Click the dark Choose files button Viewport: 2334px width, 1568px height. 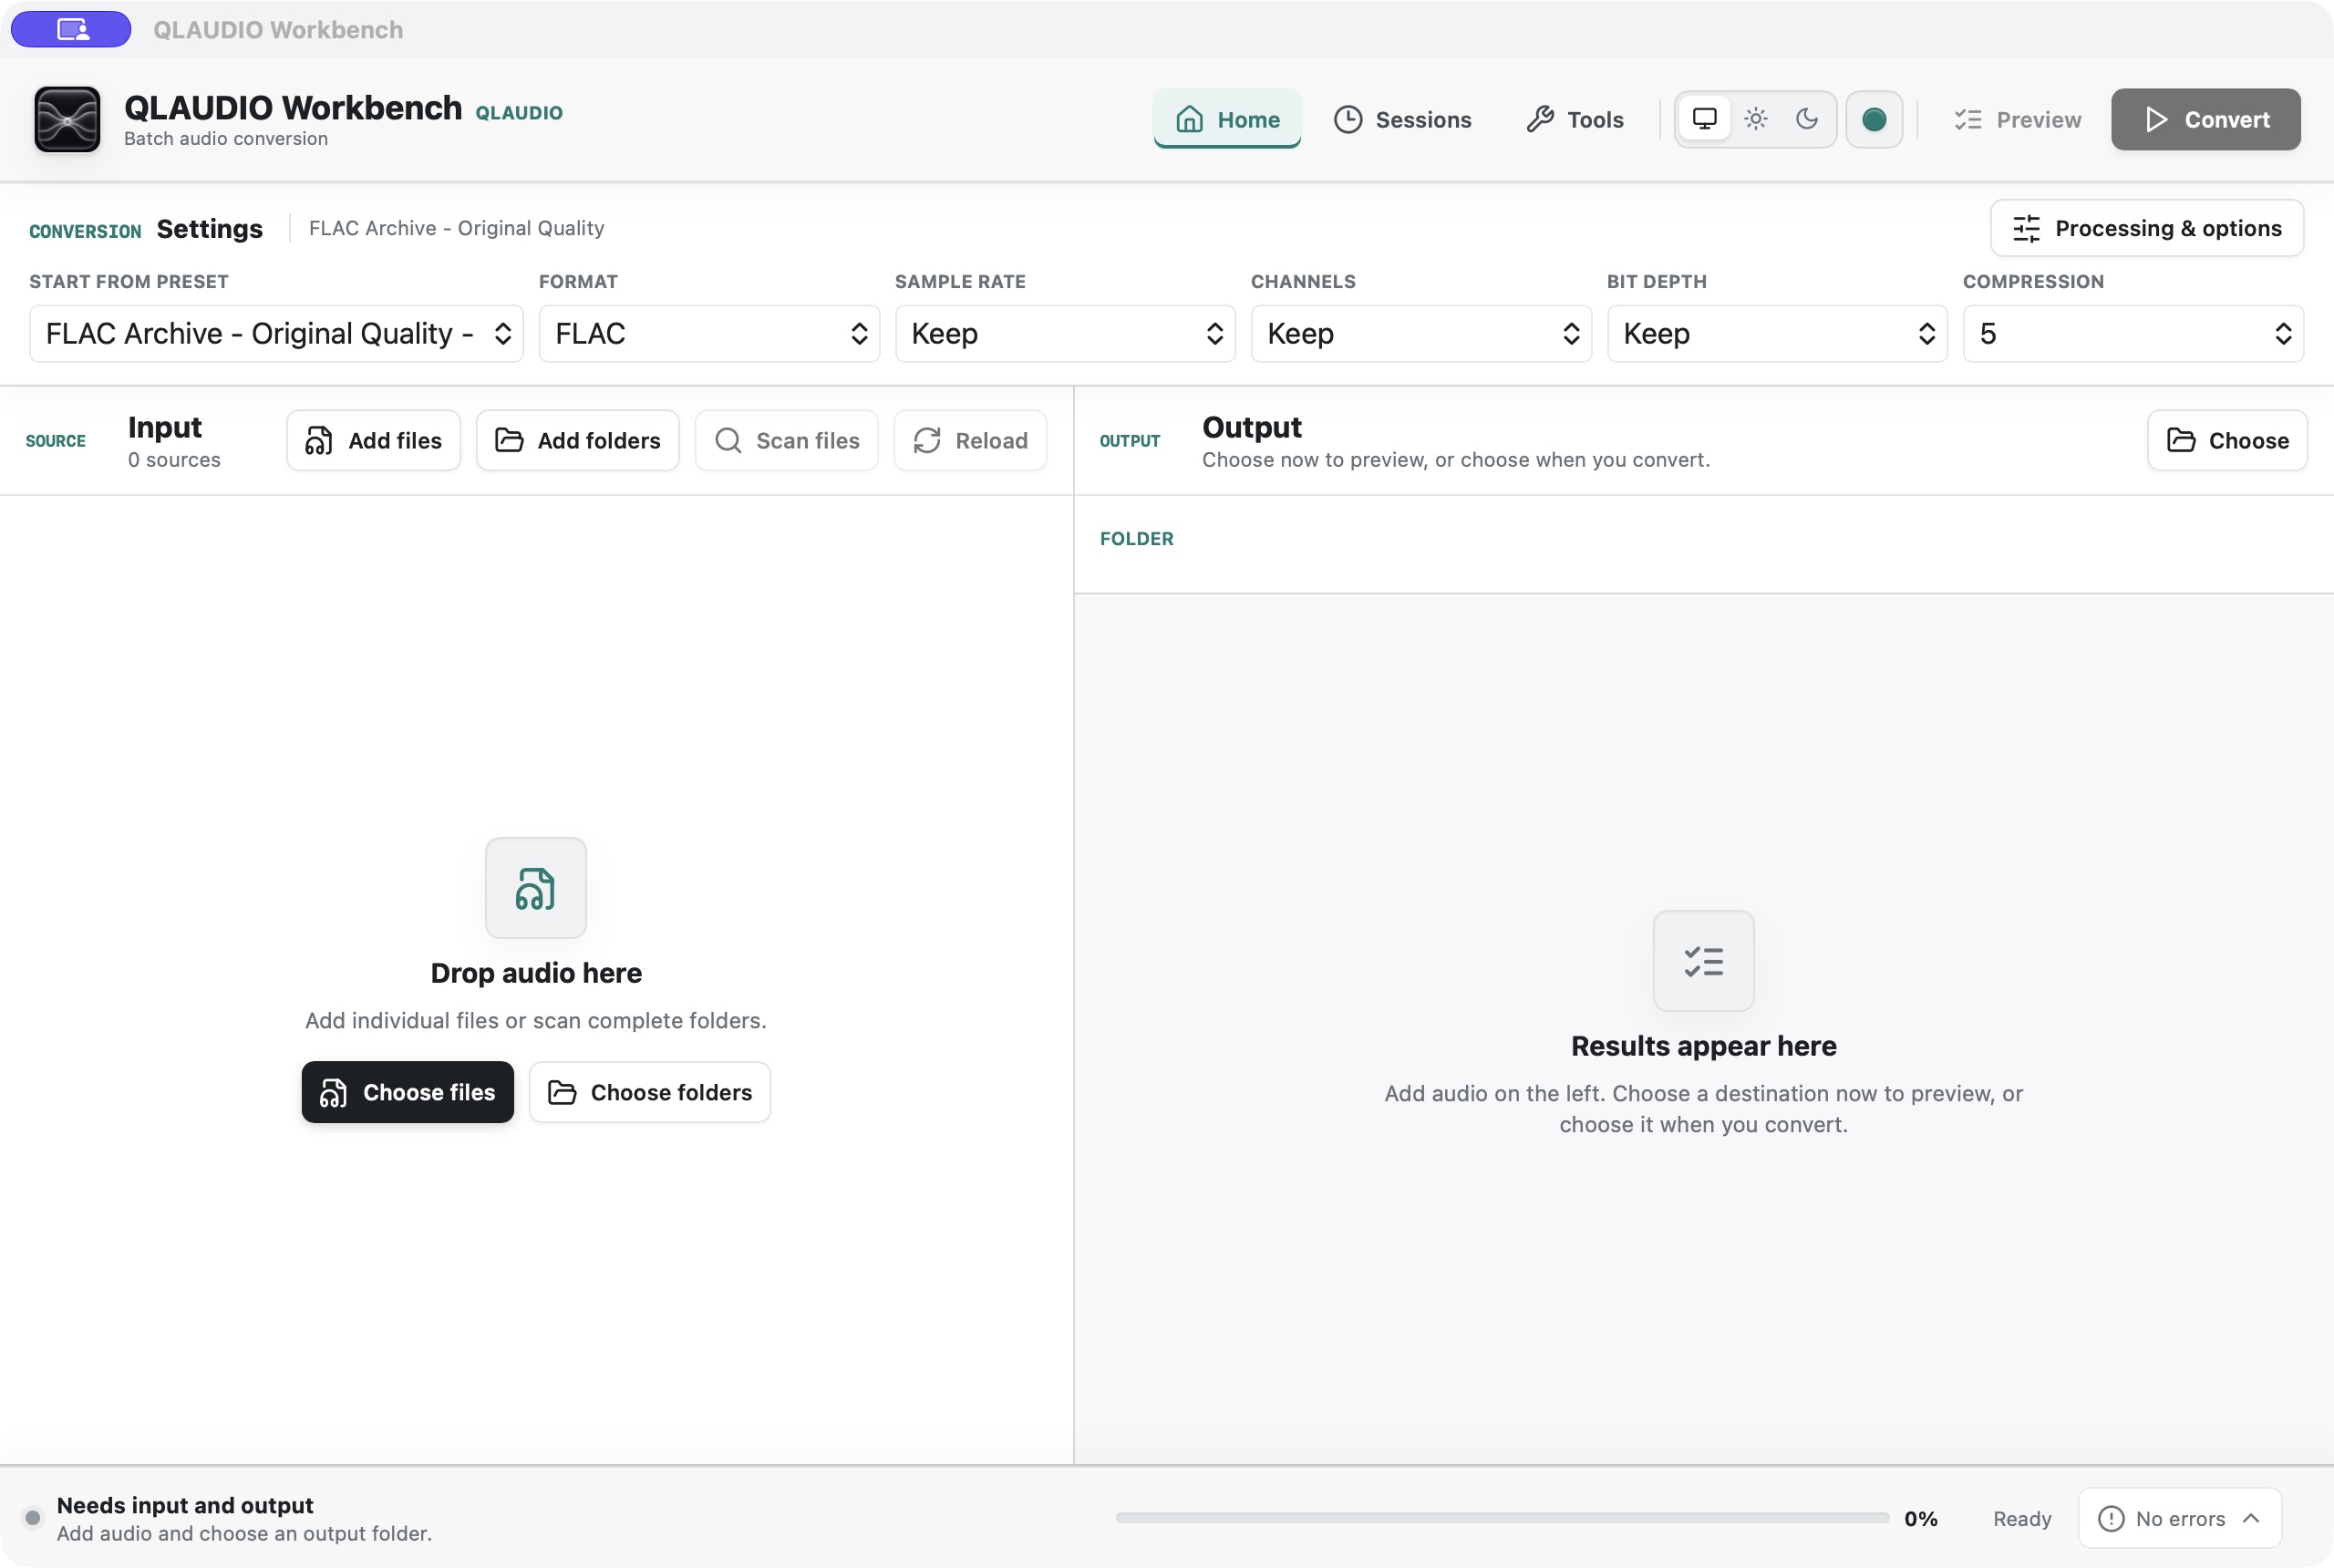[407, 1092]
